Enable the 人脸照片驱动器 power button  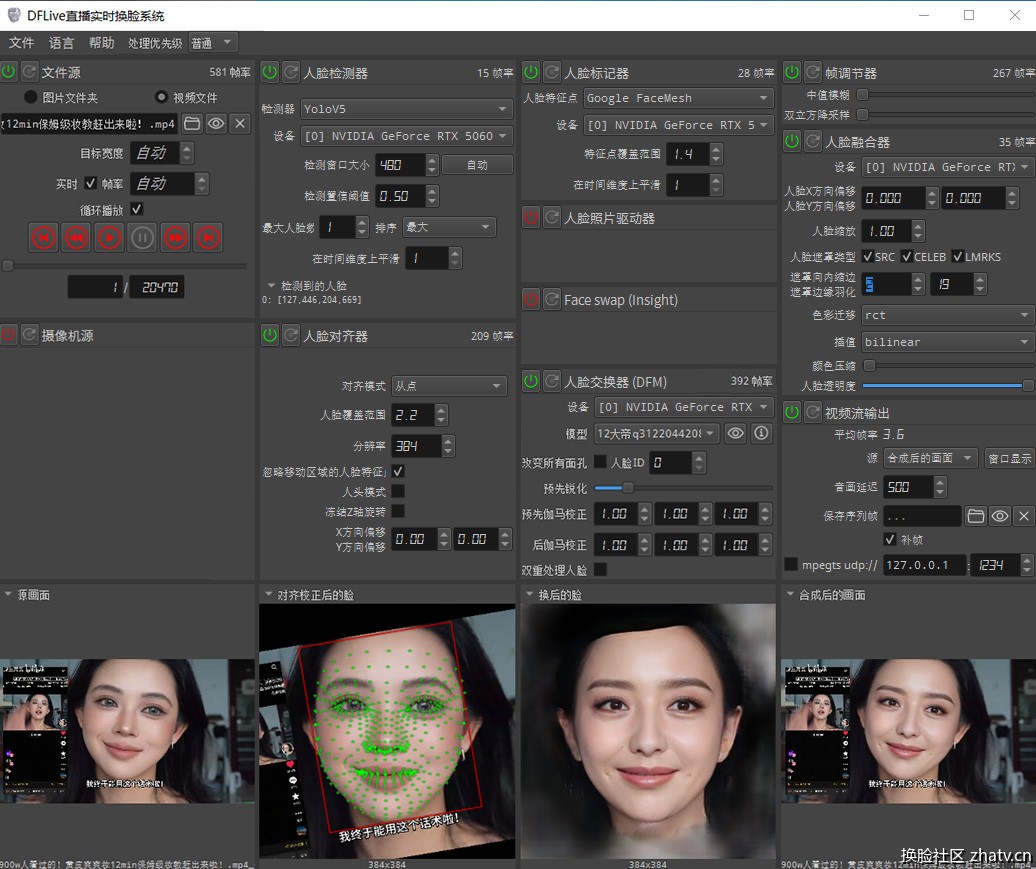tap(531, 217)
